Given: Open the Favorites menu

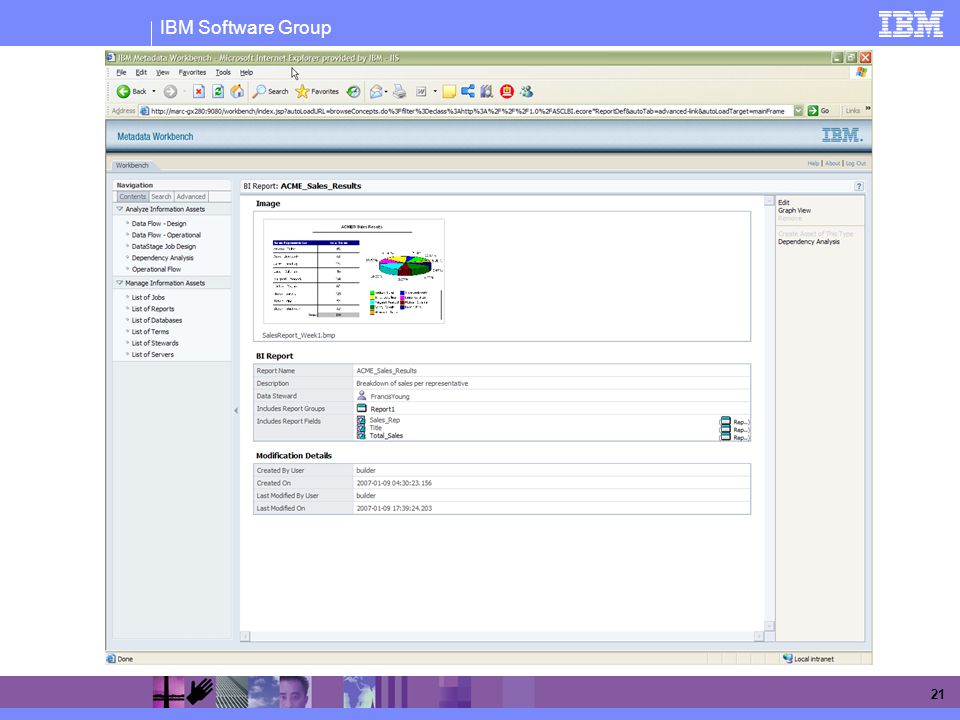Looking at the screenshot, I should (192, 72).
